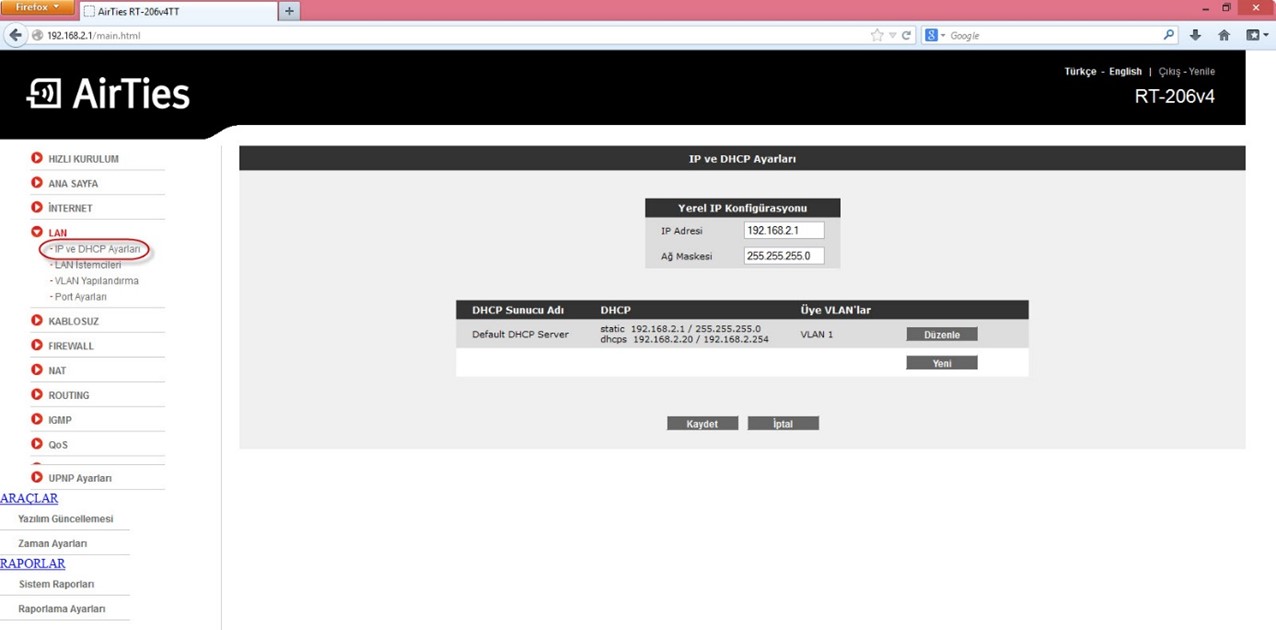This screenshot has height=630, width=1276.
Task: Click the Ağ Maskesi input field
Action: pyautogui.click(x=784, y=256)
